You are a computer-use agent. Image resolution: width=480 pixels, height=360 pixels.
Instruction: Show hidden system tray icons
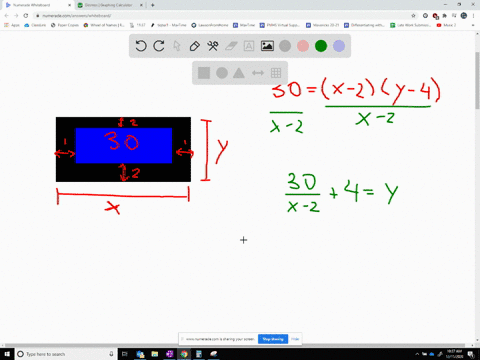pos(417,354)
